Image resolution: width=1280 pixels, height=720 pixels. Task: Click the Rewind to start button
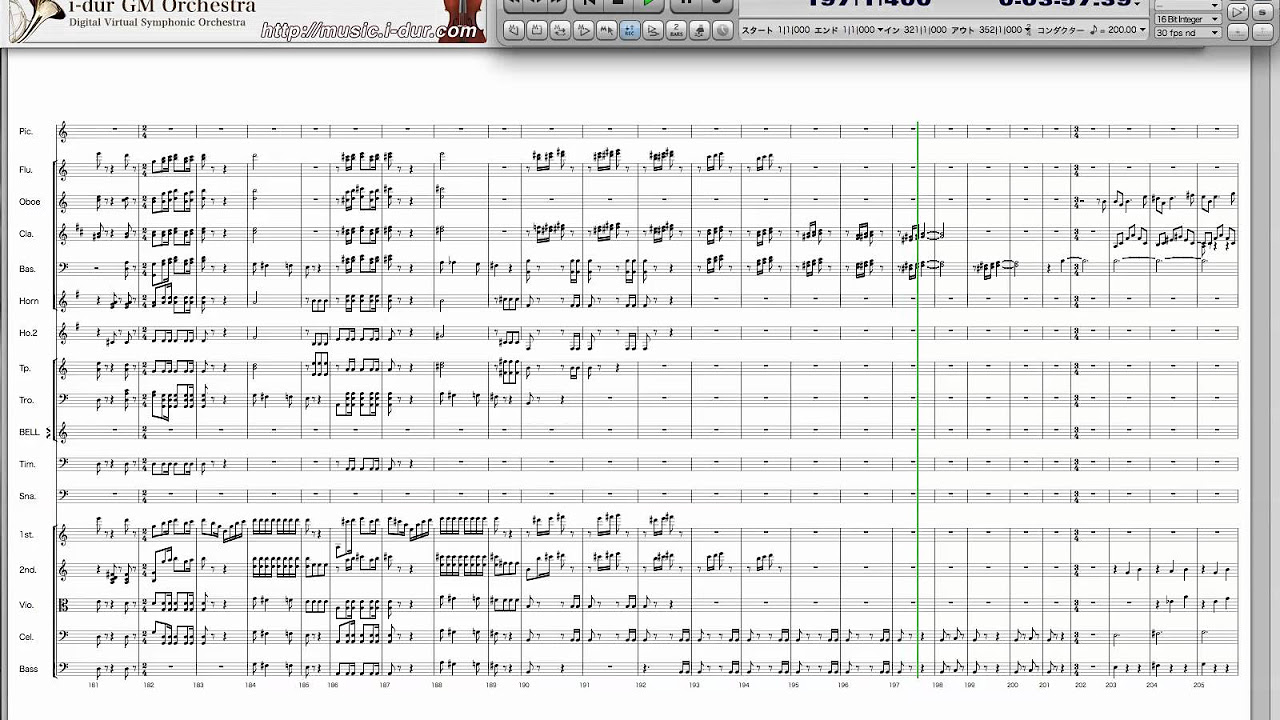coord(587,5)
